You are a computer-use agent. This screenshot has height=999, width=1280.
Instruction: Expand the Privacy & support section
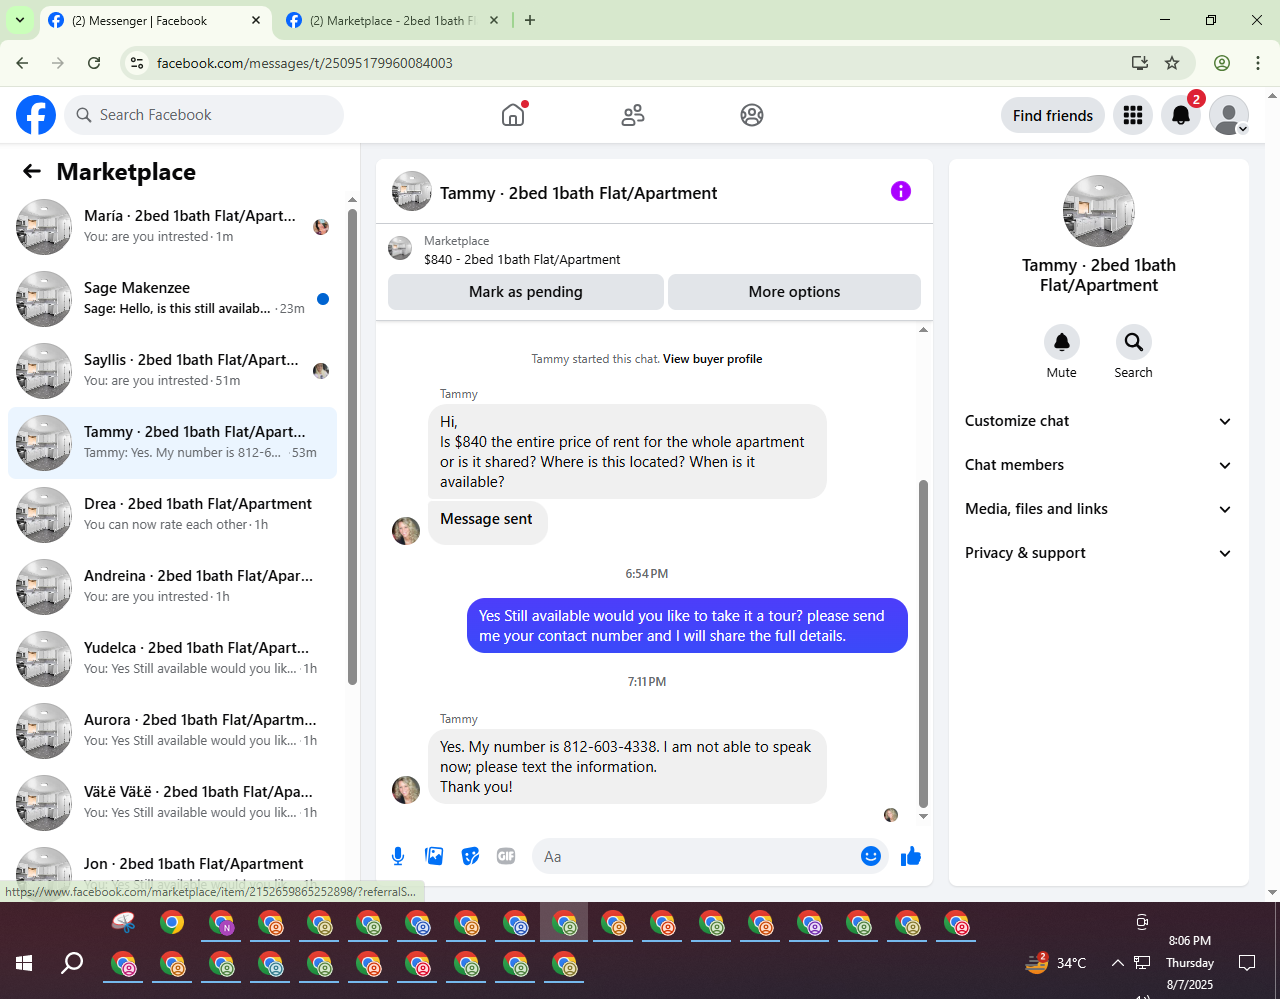click(x=1098, y=553)
